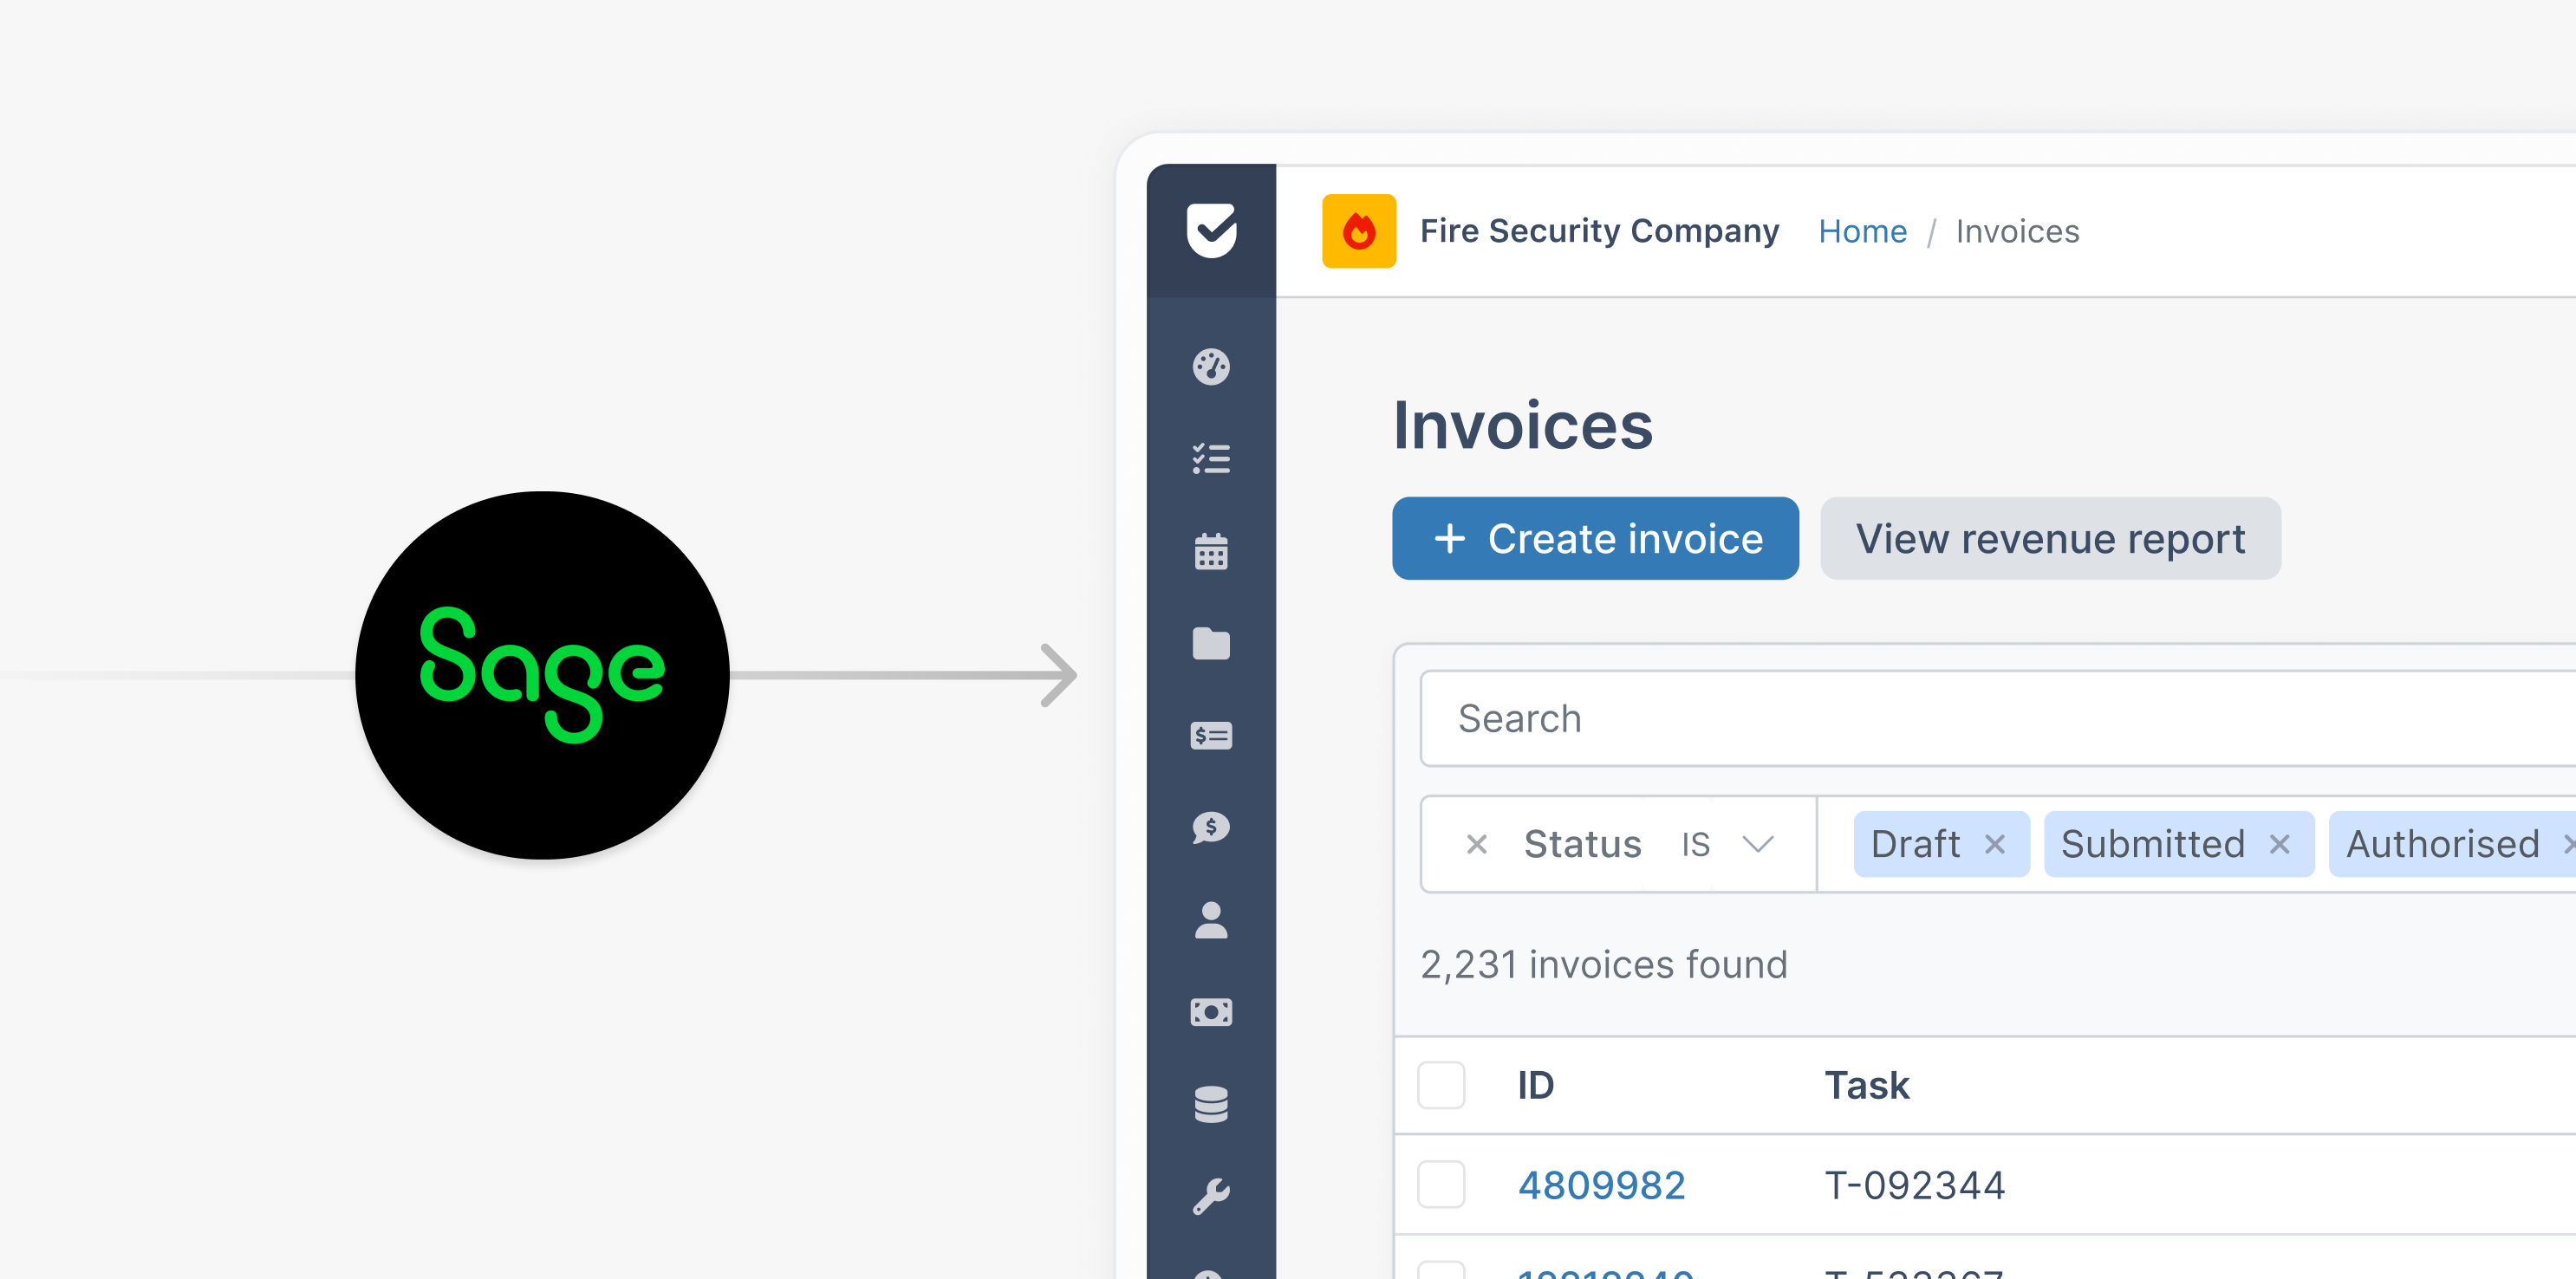Focus the invoice Search field
The height and width of the screenshot is (1279, 2576).
click(1990, 719)
